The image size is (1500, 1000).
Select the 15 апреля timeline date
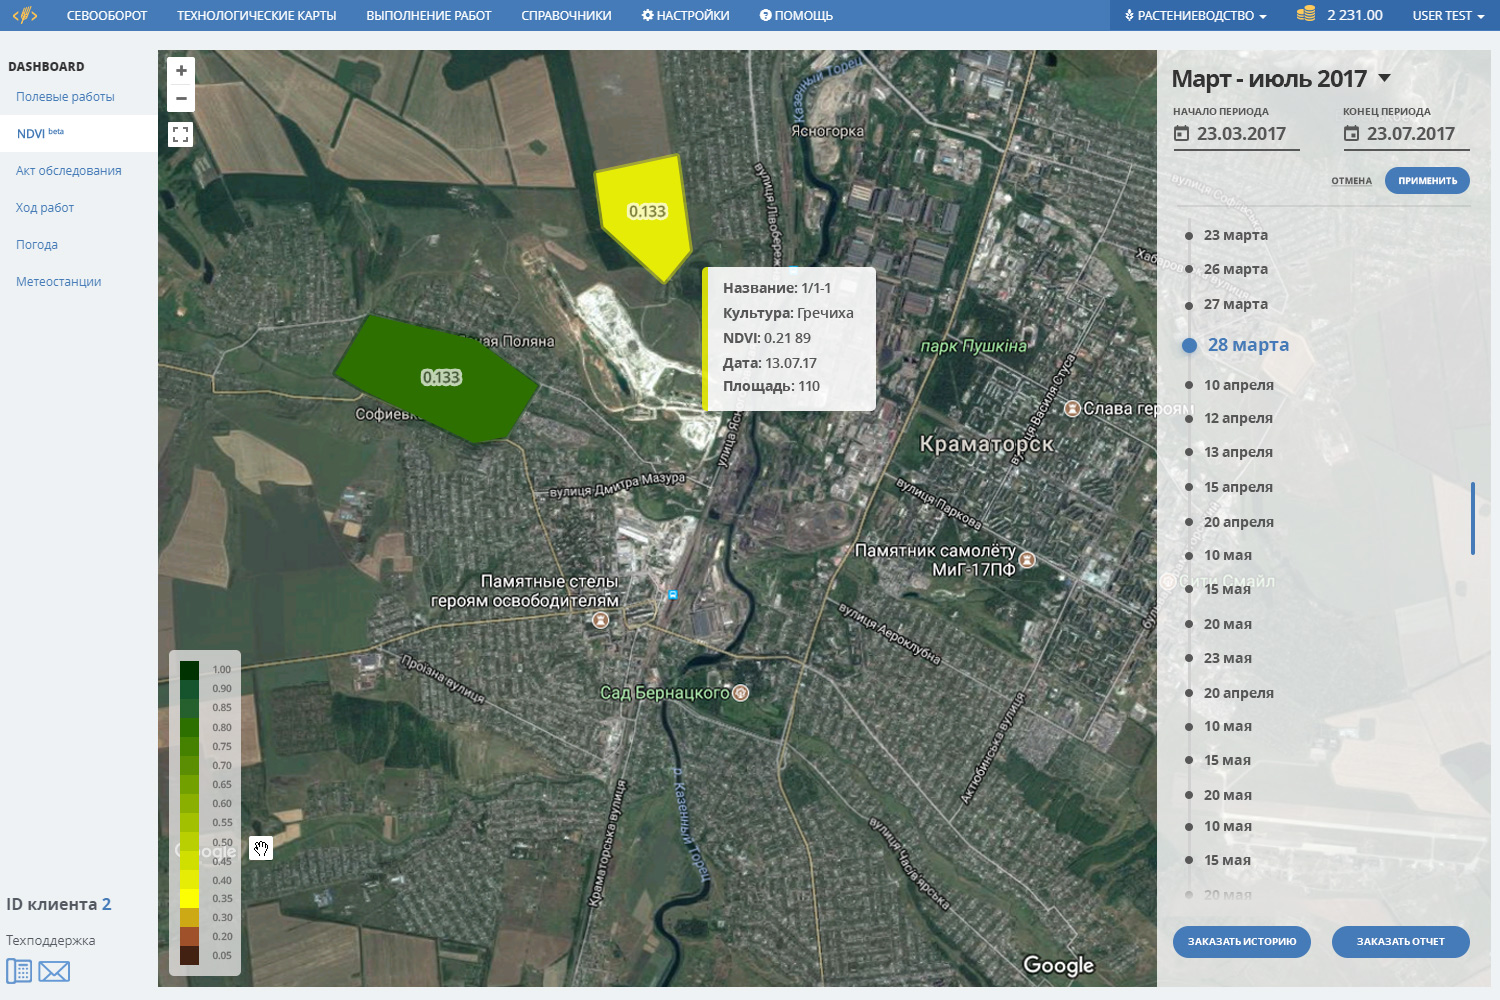[x=1239, y=487]
